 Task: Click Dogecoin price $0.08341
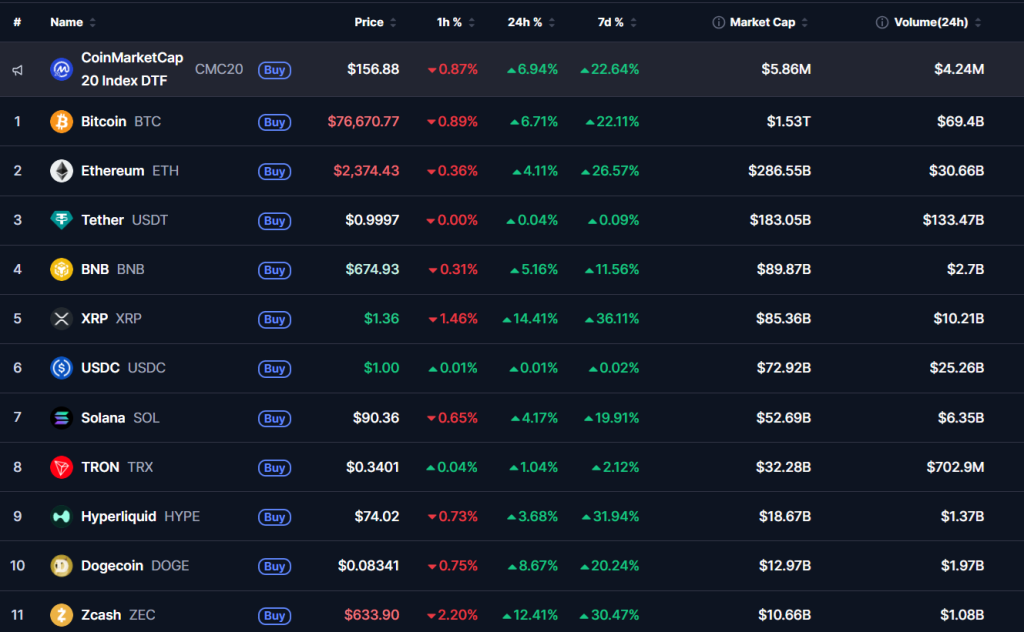click(368, 565)
